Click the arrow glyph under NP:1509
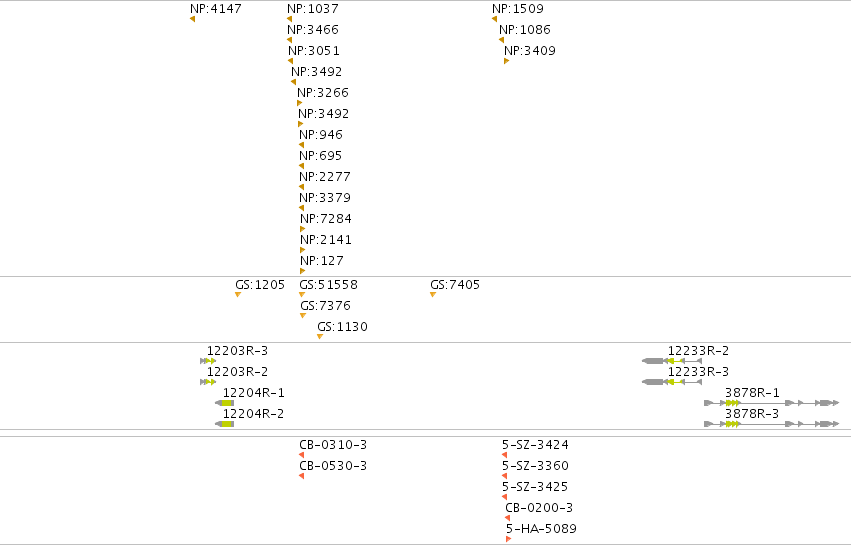The height and width of the screenshot is (545, 851). (x=494, y=19)
